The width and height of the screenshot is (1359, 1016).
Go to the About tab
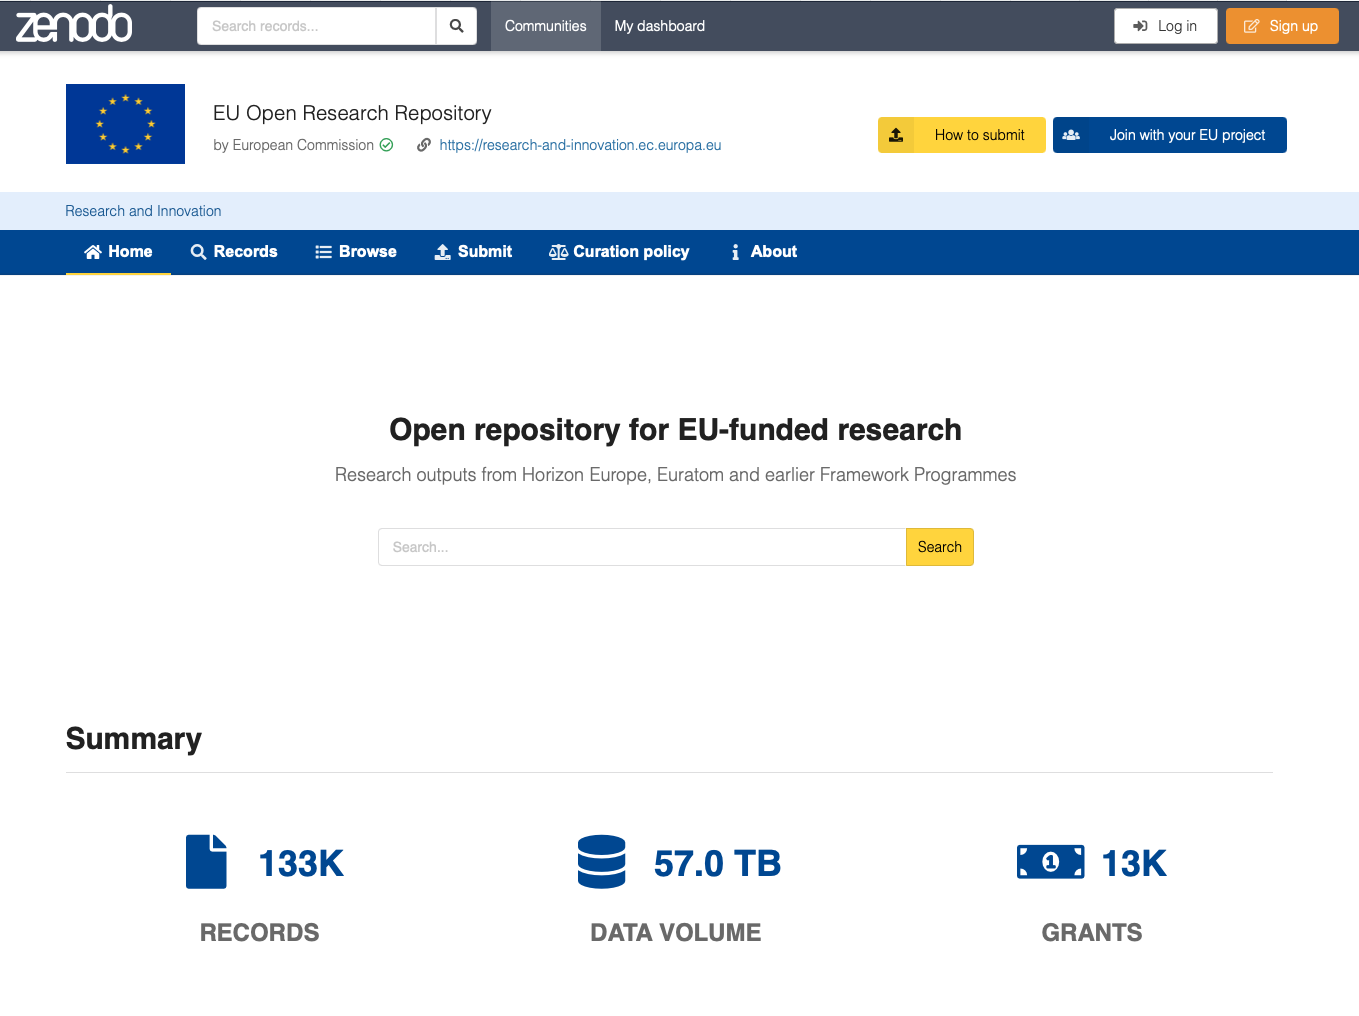coord(763,252)
